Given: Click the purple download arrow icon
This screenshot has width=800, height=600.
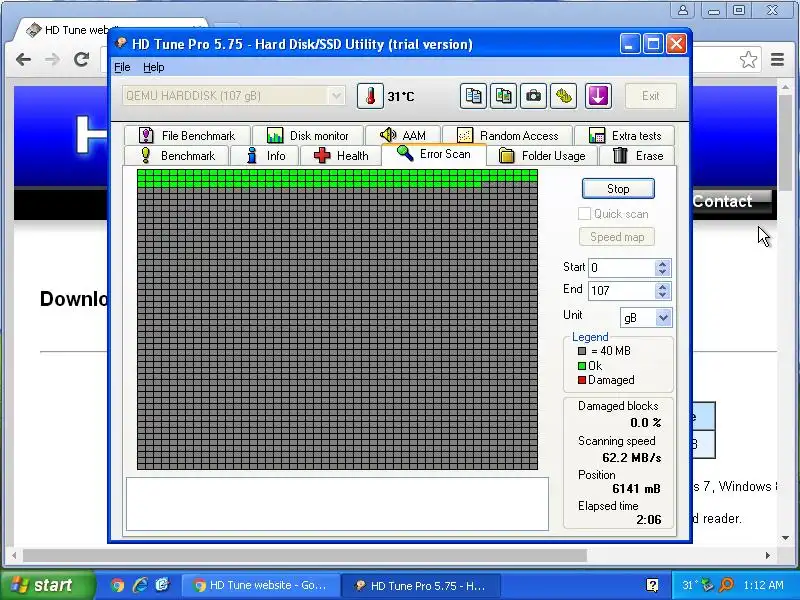Looking at the screenshot, I should click(x=598, y=96).
